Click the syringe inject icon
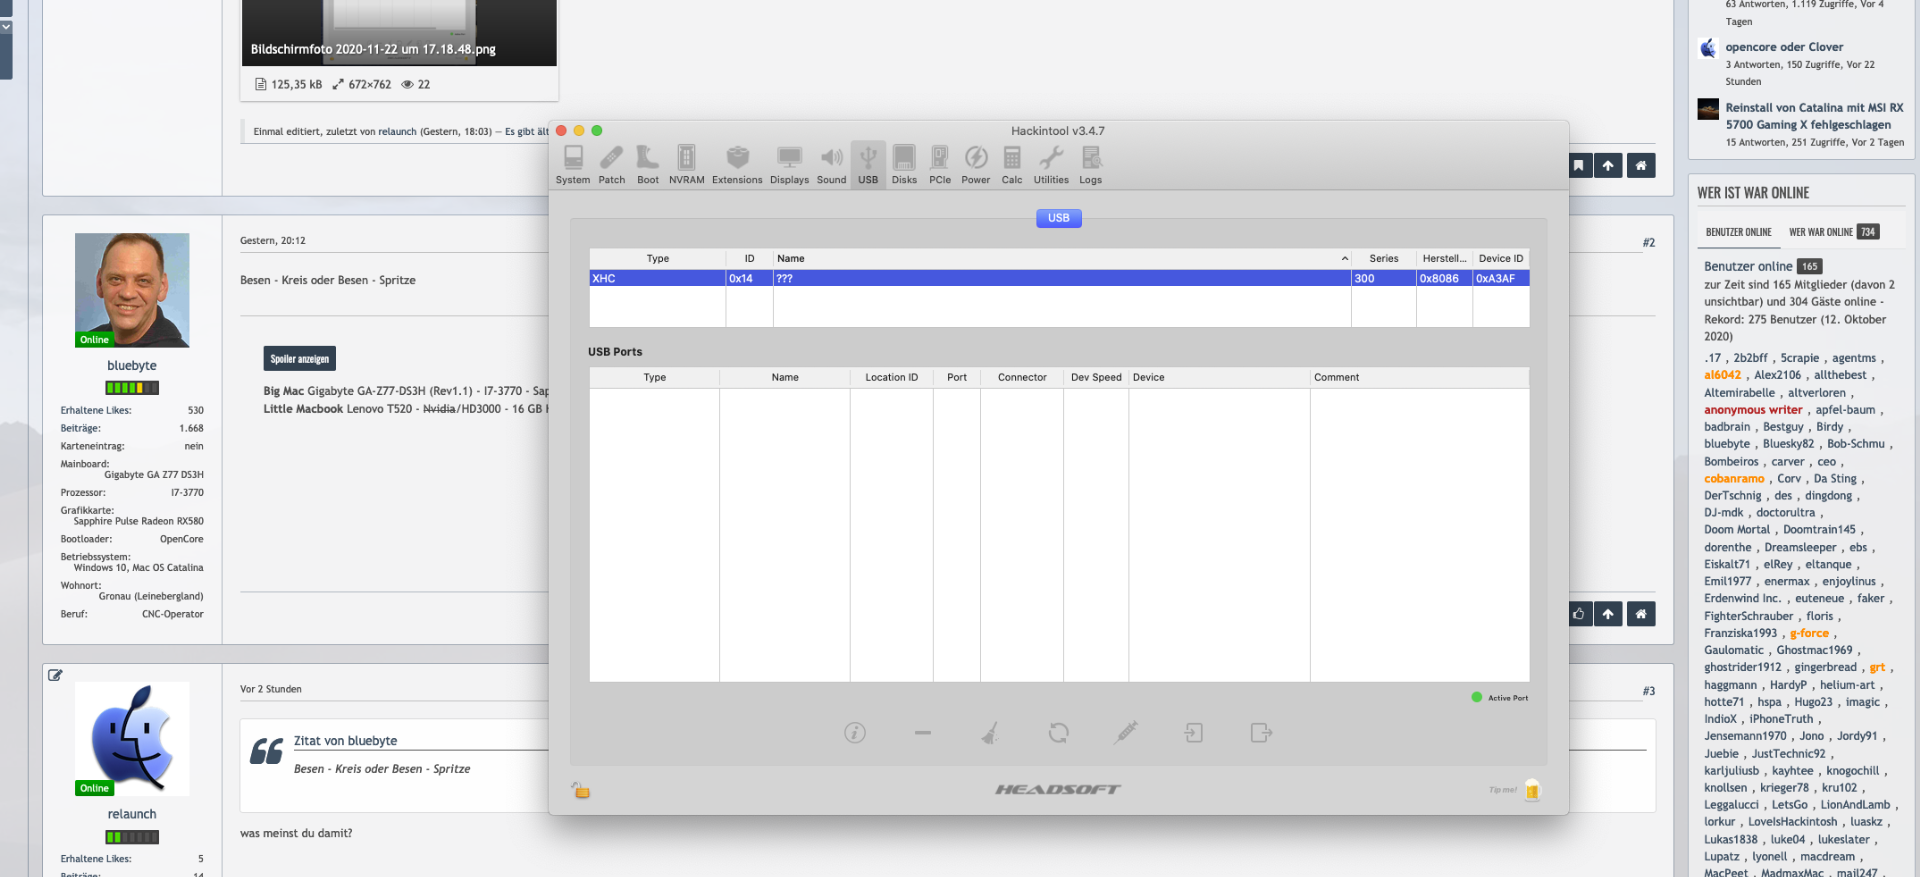Screen dimensions: 1920x877 (x=1126, y=733)
